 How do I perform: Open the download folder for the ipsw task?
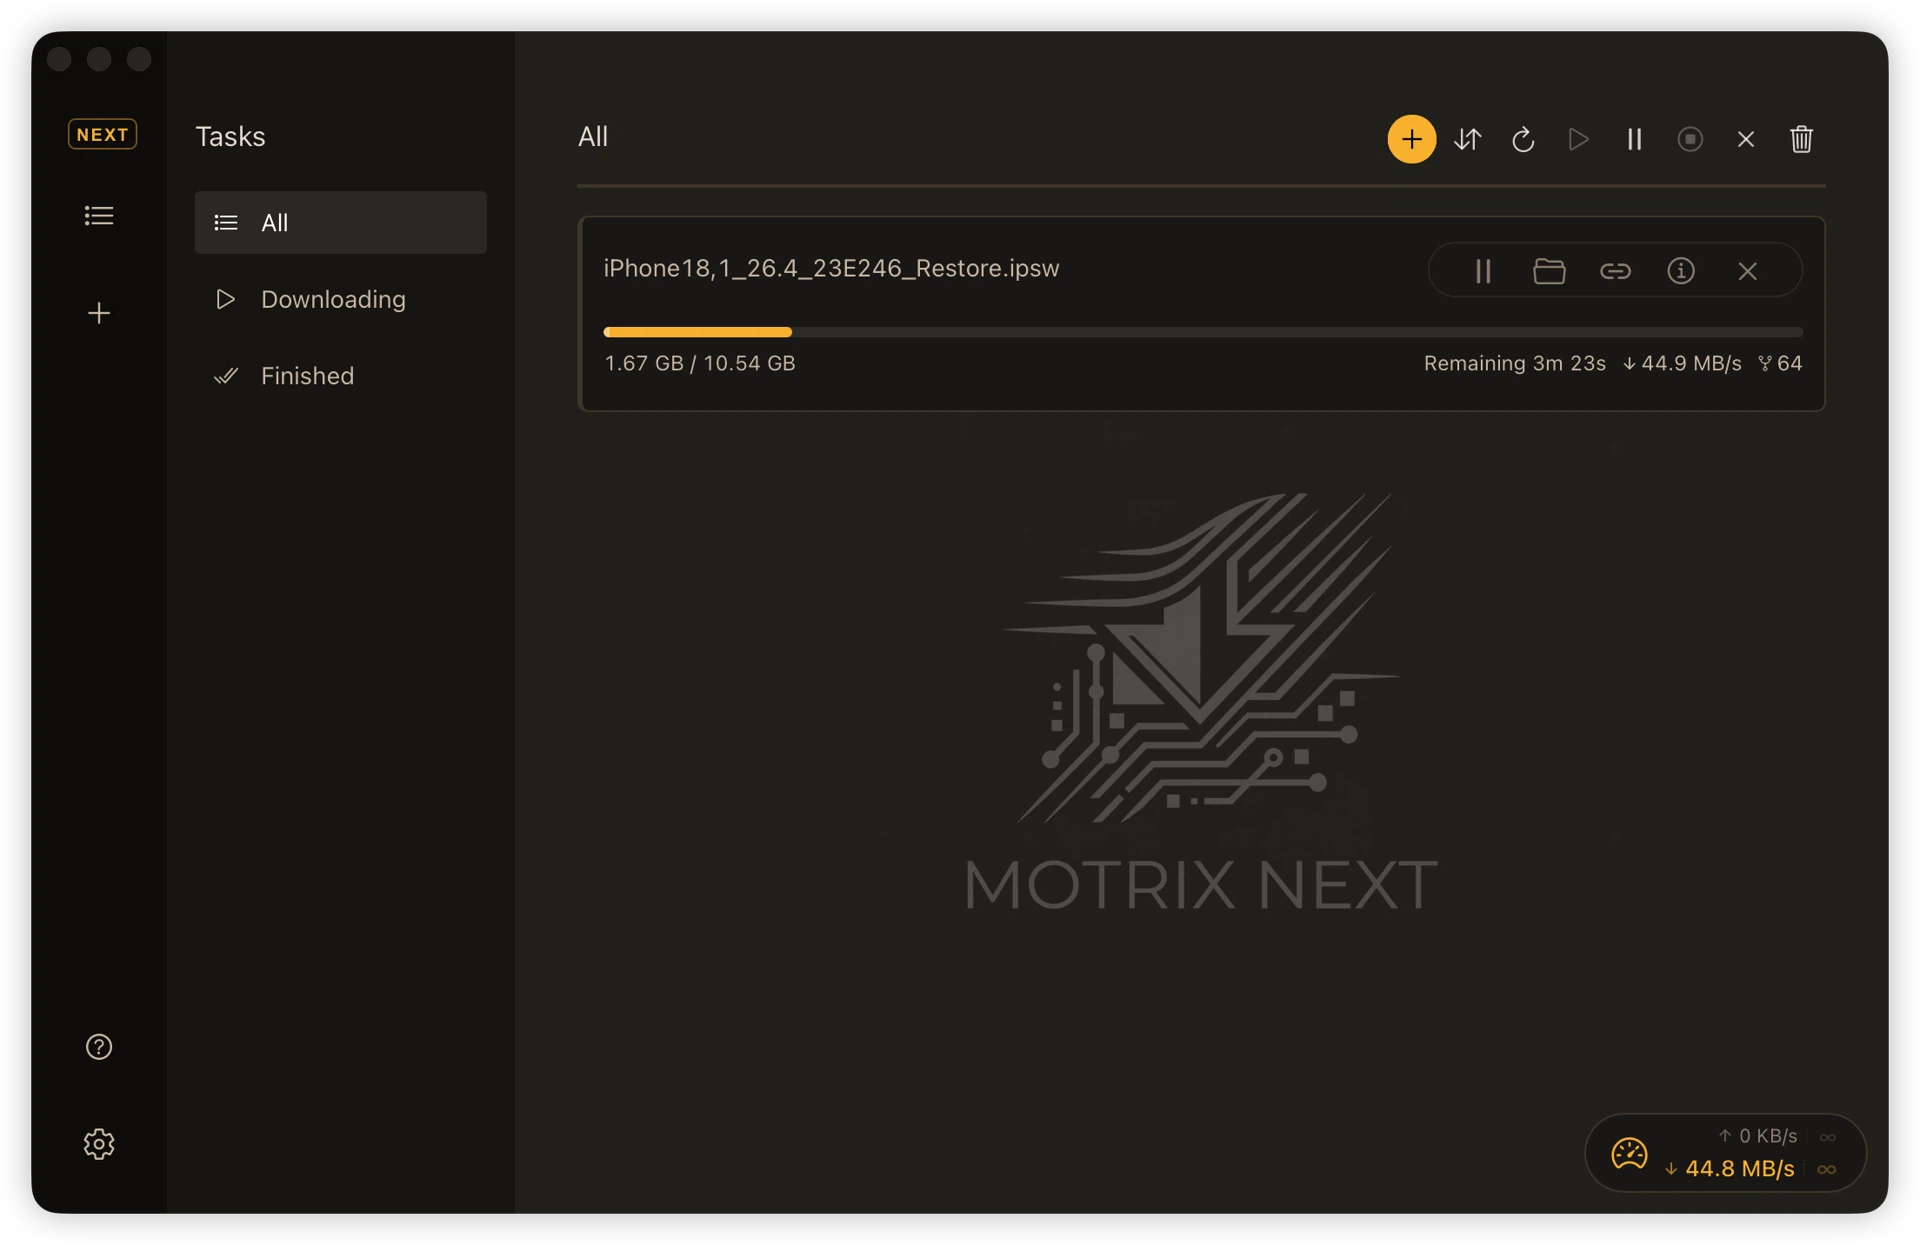tap(1549, 270)
